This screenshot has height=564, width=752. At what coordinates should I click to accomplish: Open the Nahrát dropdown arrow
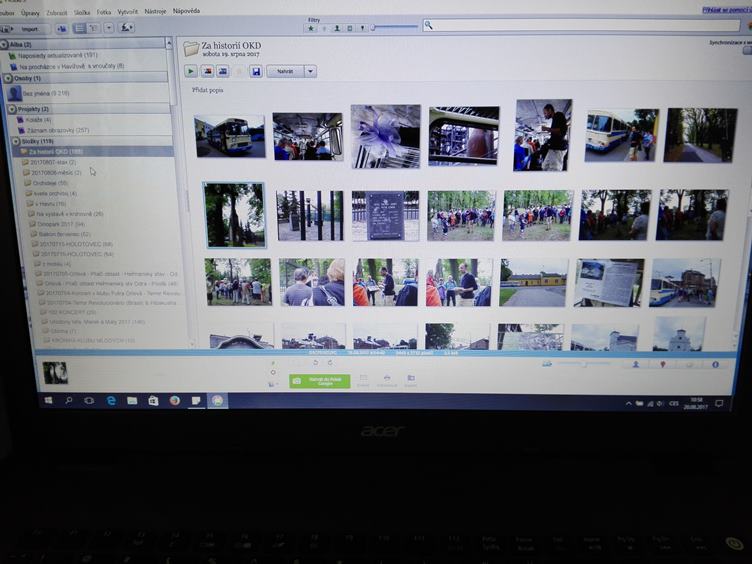pos(311,71)
